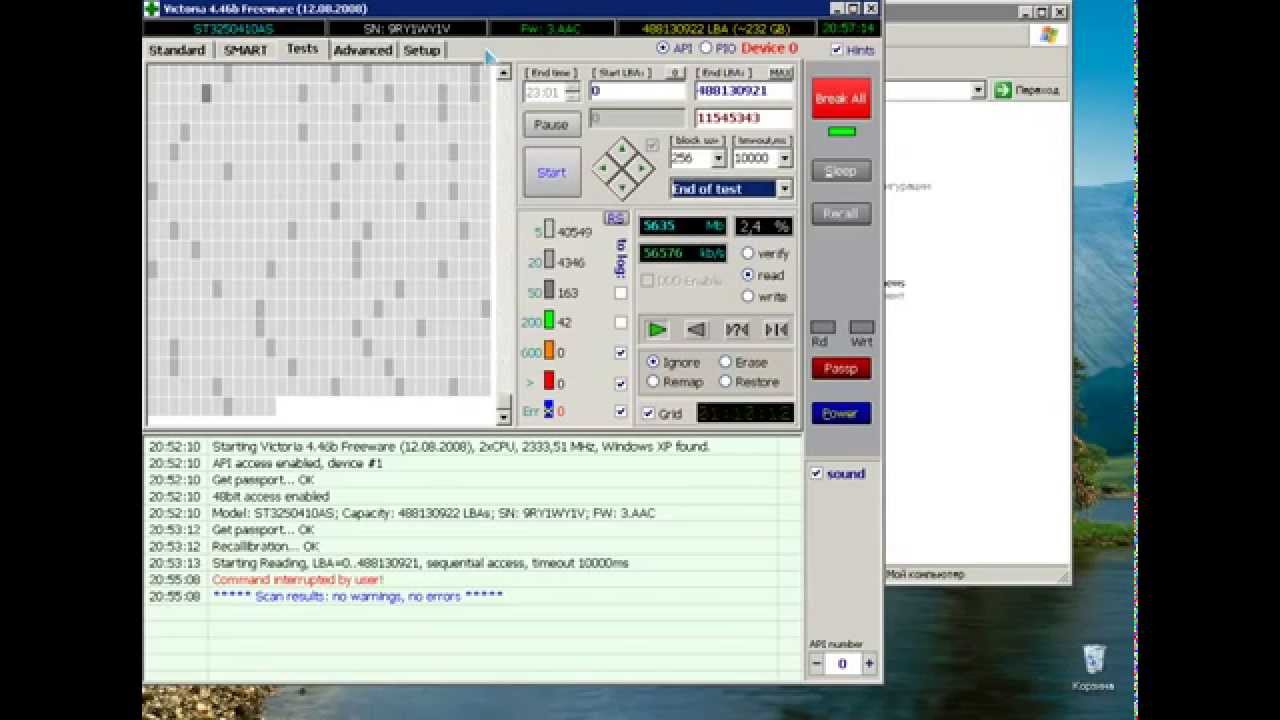Open the Recycle Bin on desktop

click(1093, 667)
